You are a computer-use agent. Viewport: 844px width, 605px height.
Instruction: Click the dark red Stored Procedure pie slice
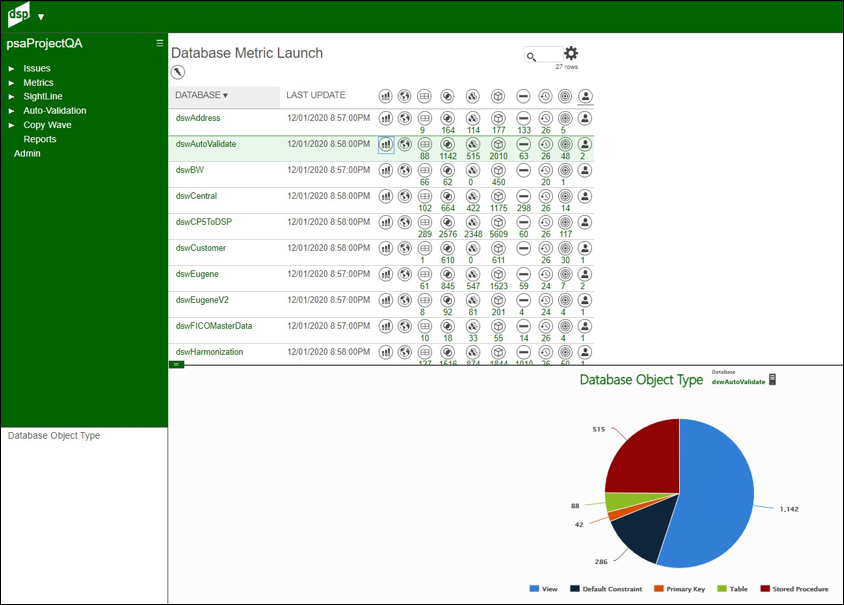(x=649, y=463)
